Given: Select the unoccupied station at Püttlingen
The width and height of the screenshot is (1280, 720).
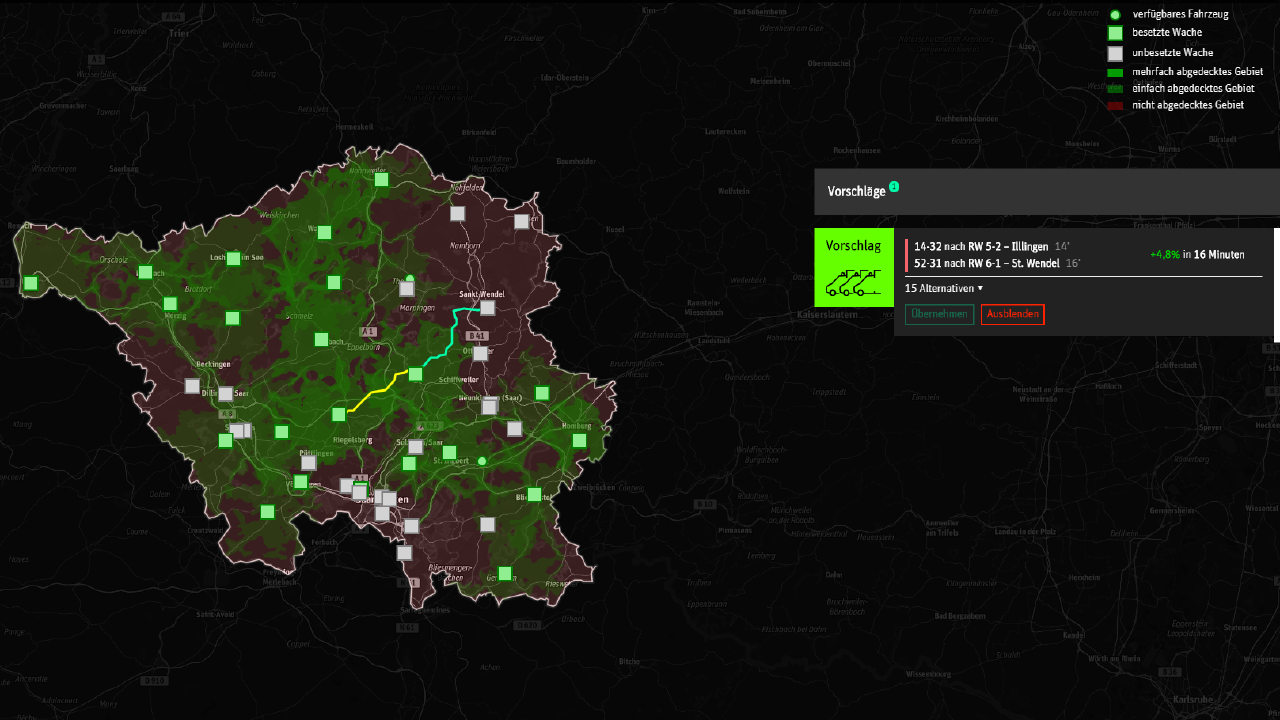Looking at the screenshot, I should coord(309,463).
